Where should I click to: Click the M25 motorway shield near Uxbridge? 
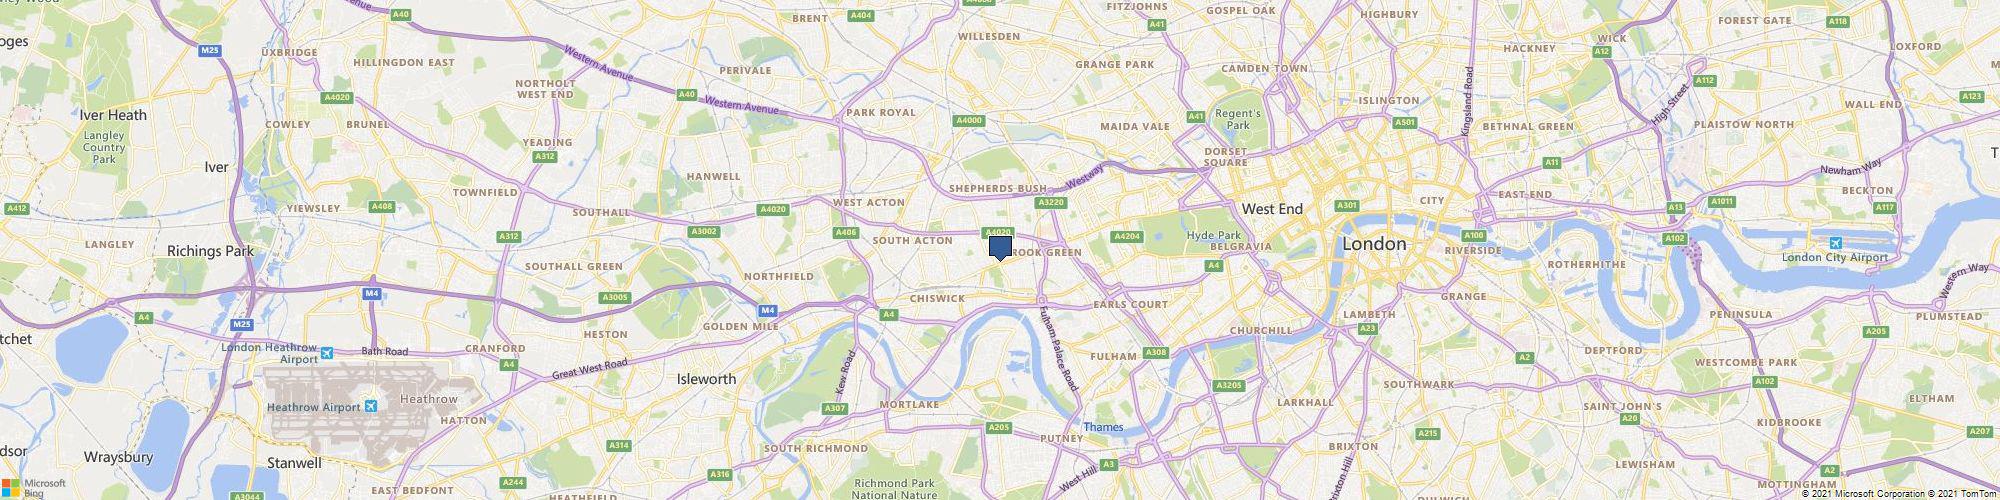click(x=209, y=50)
